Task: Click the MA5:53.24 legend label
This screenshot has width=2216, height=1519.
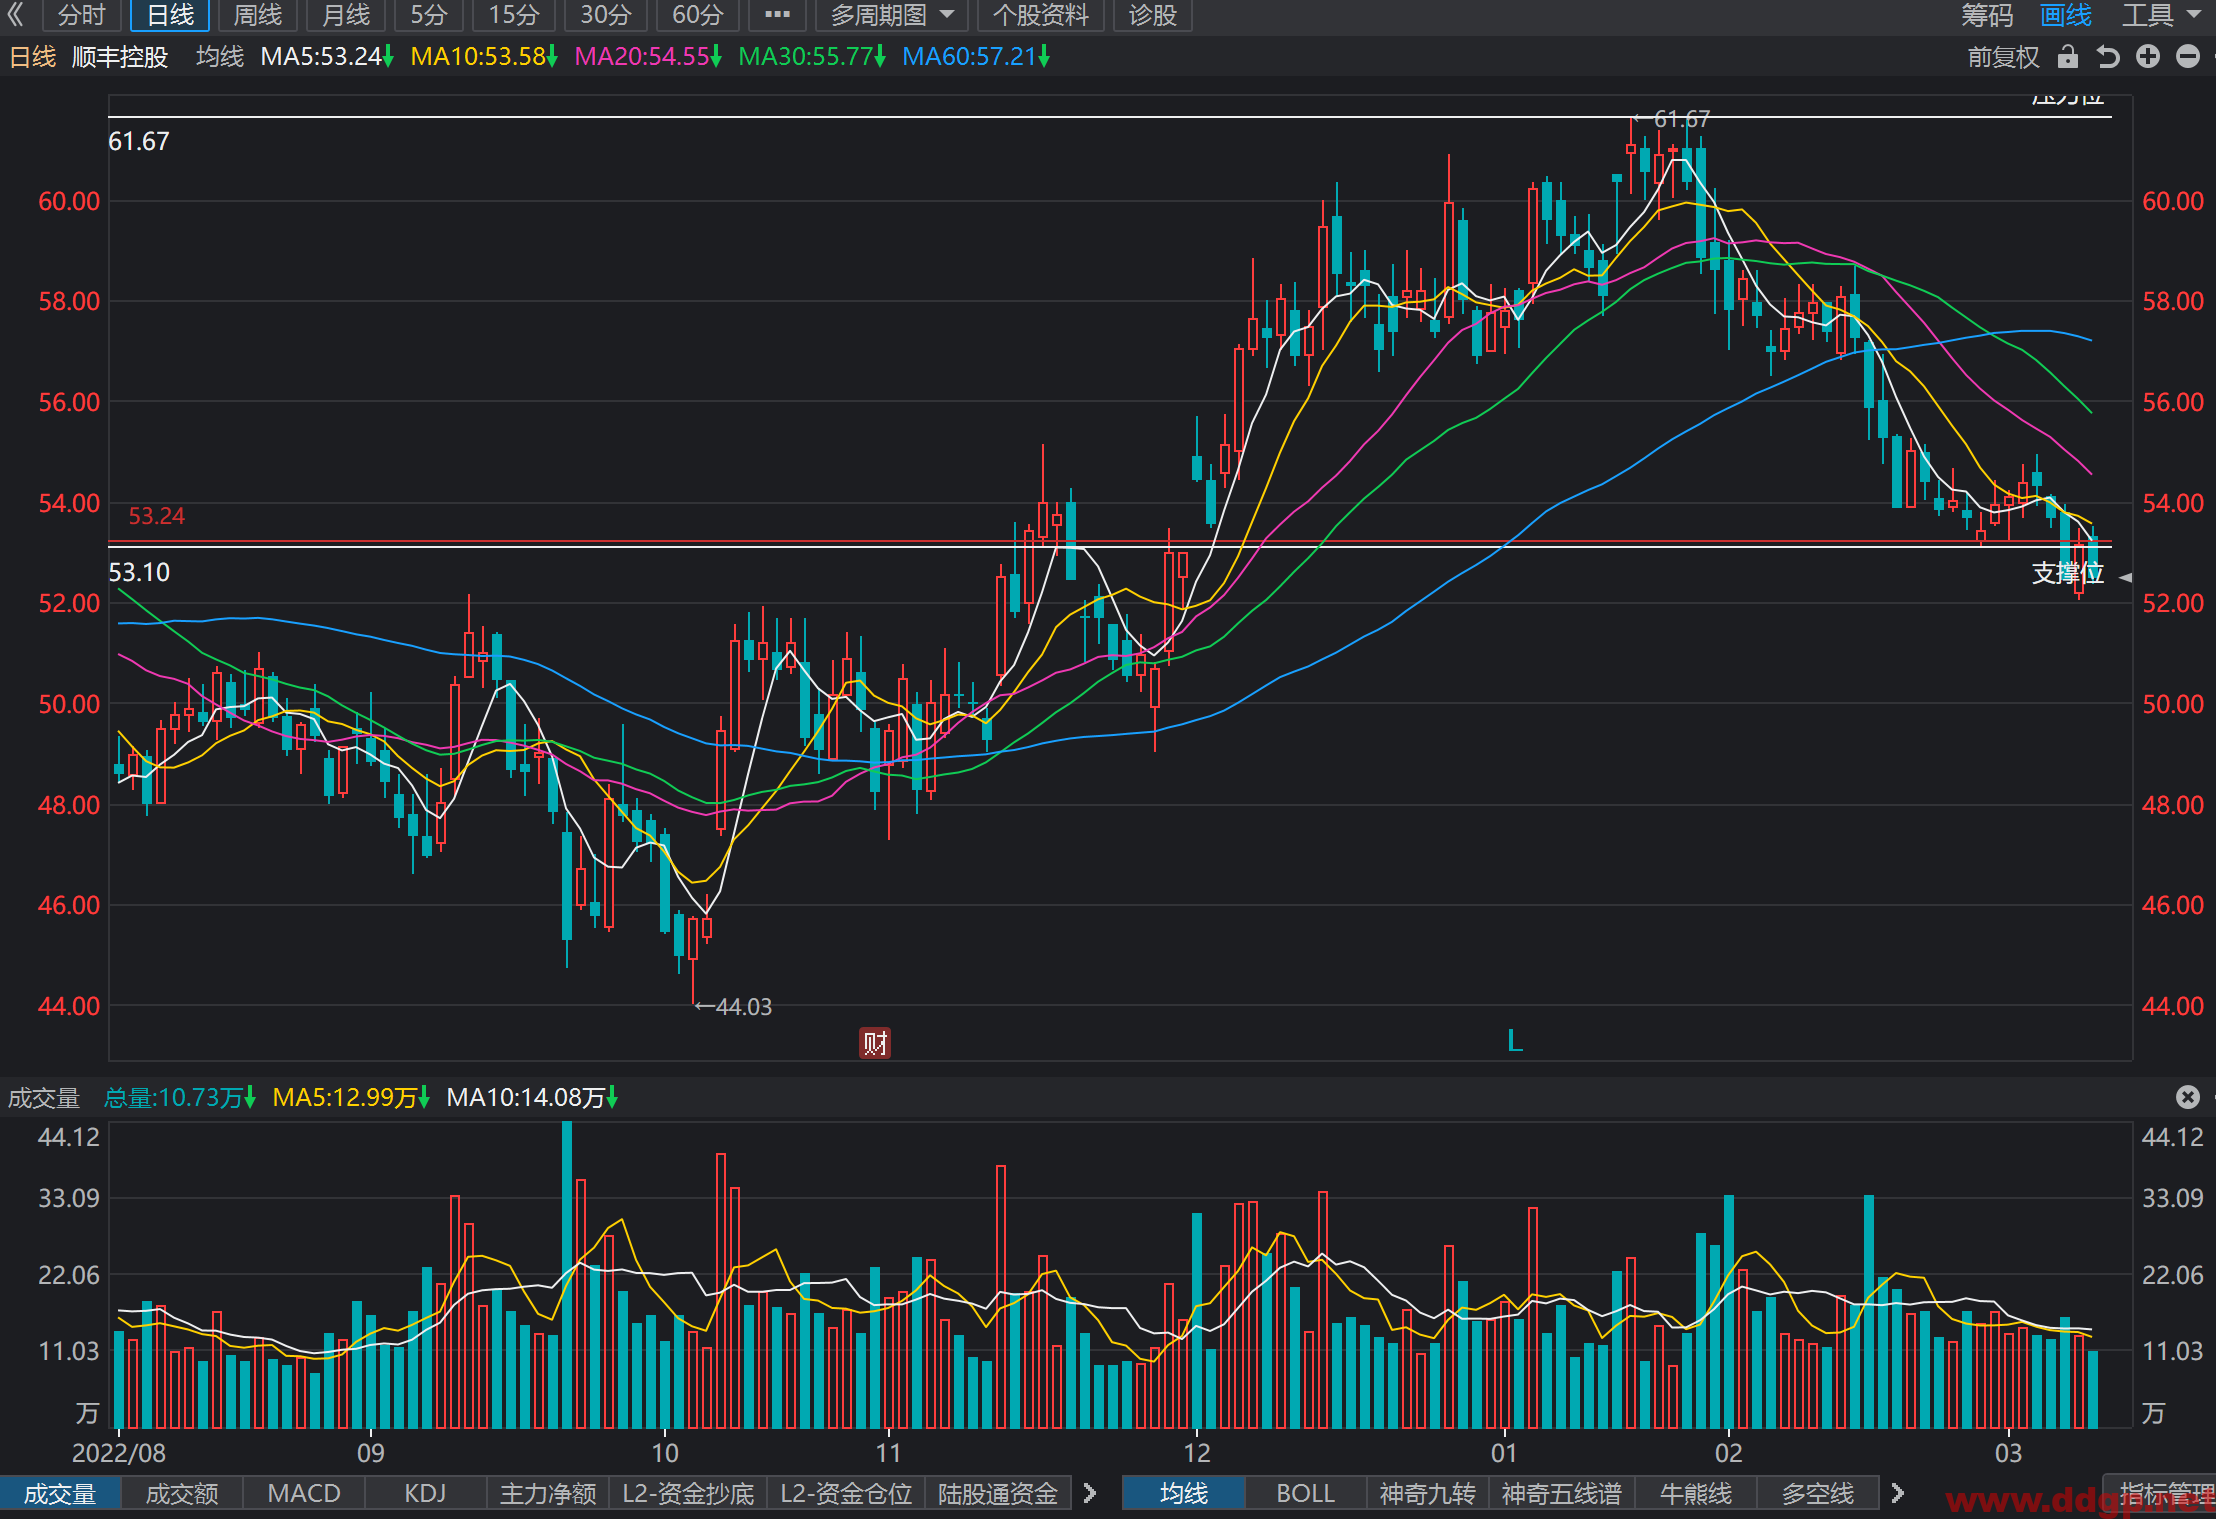Action: click(x=327, y=57)
